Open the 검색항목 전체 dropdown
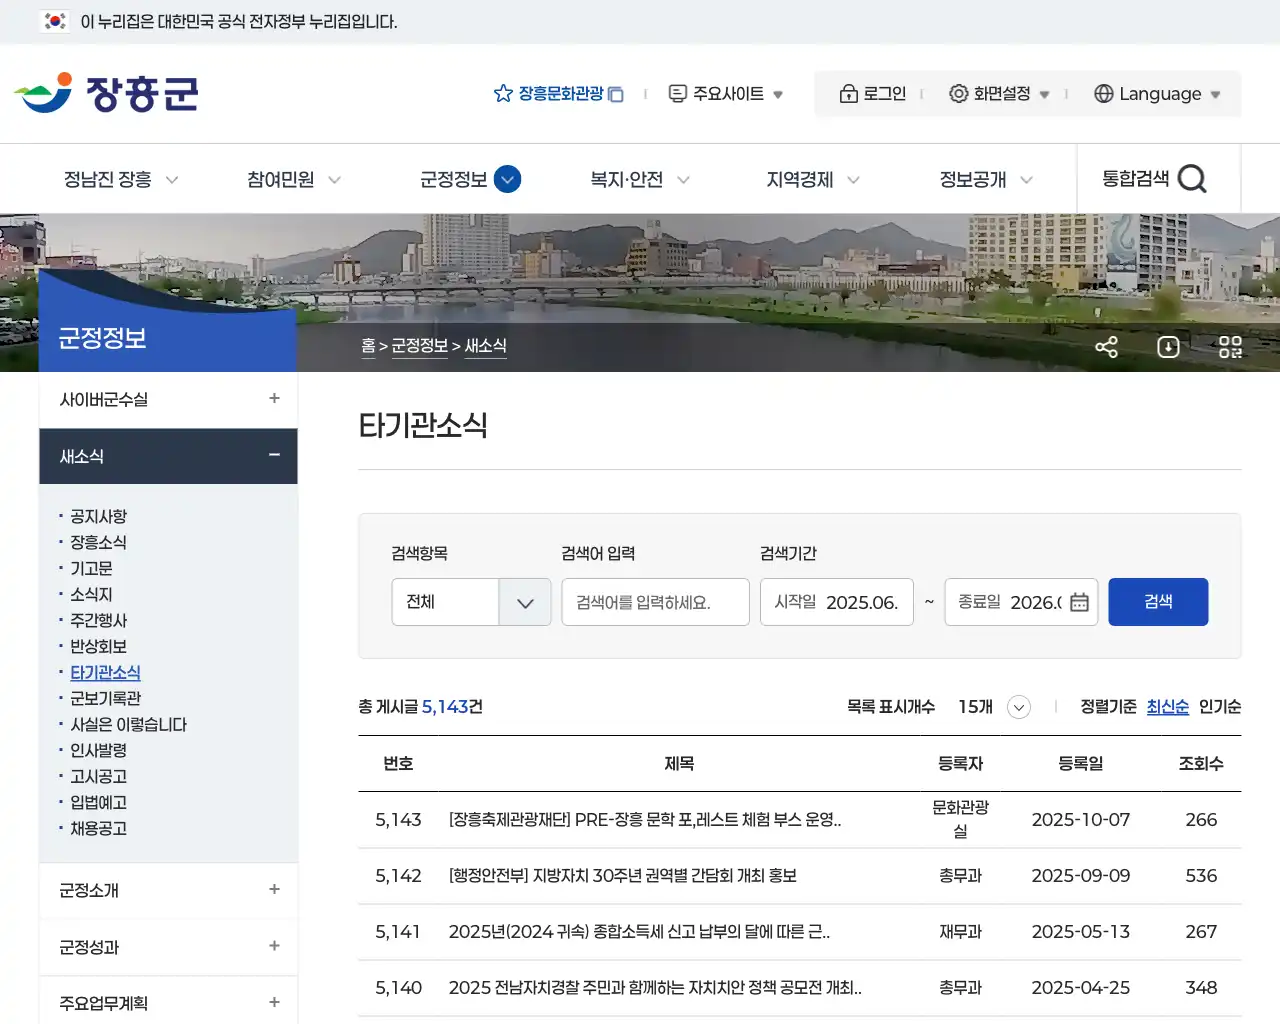This screenshot has height=1024, width=1280. click(x=471, y=602)
